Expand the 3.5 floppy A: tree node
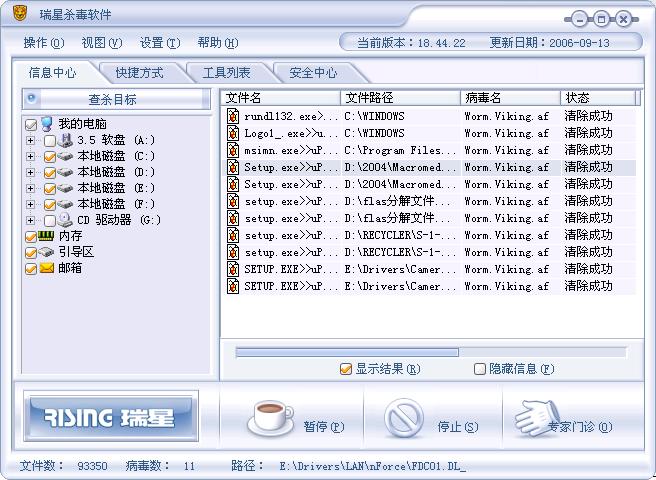The width and height of the screenshot is (656, 480). (x=30, y=141)
